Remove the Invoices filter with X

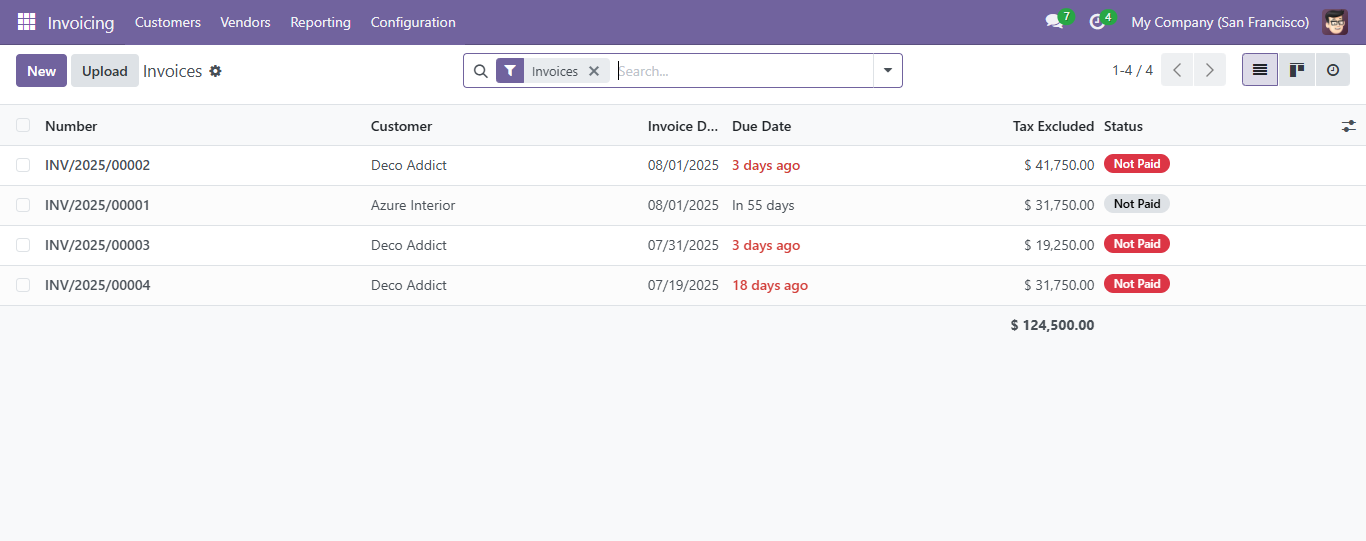pyautogui.click(x=594, y=71)
